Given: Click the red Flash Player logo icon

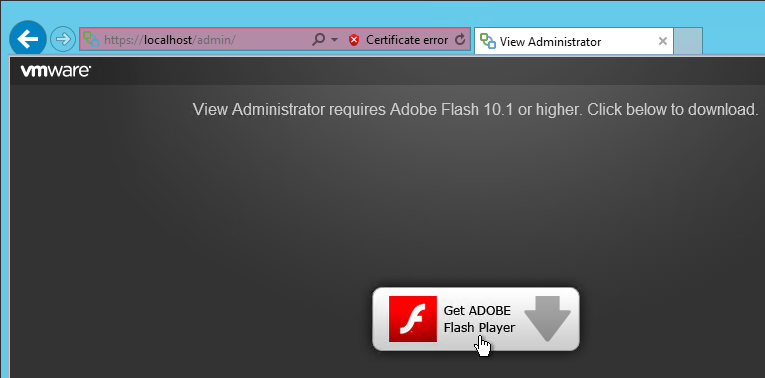Looking at the screenshot, I should pos(413,319).
